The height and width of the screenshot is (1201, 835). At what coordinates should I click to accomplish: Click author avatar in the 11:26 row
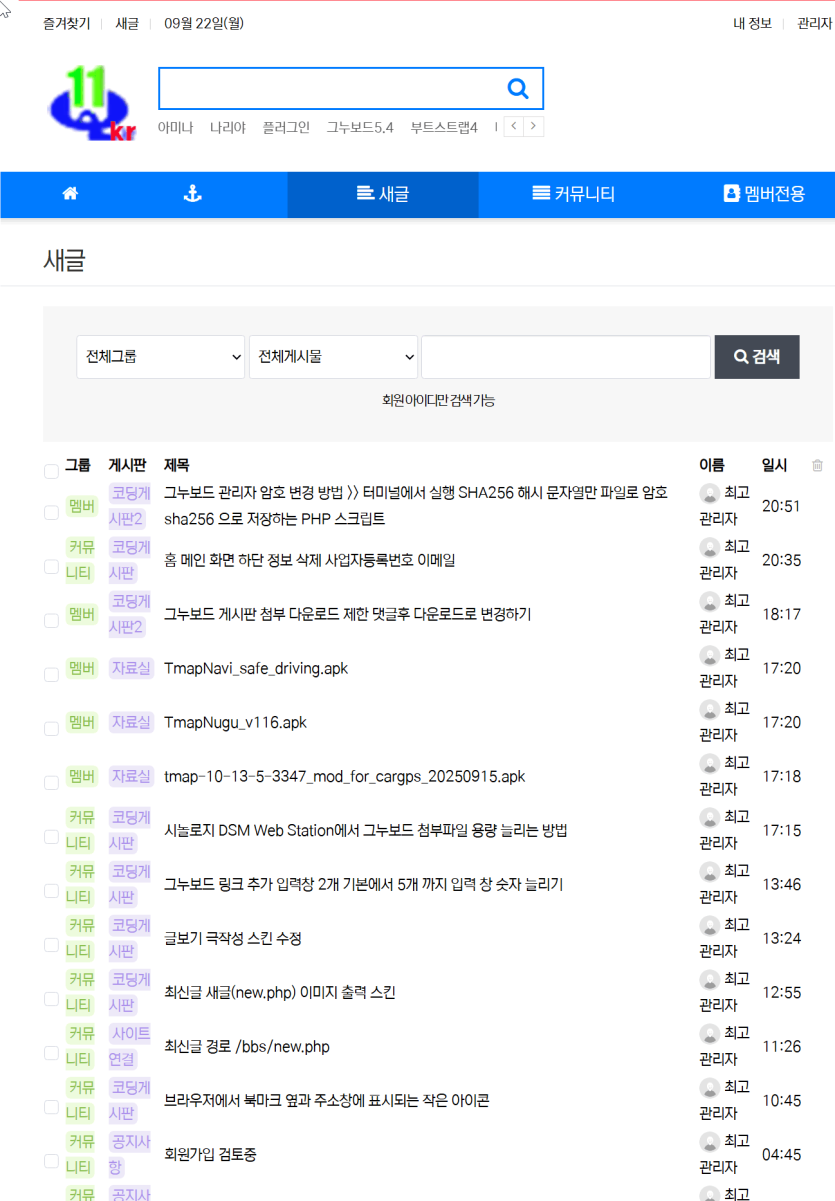click(709, 1033)
